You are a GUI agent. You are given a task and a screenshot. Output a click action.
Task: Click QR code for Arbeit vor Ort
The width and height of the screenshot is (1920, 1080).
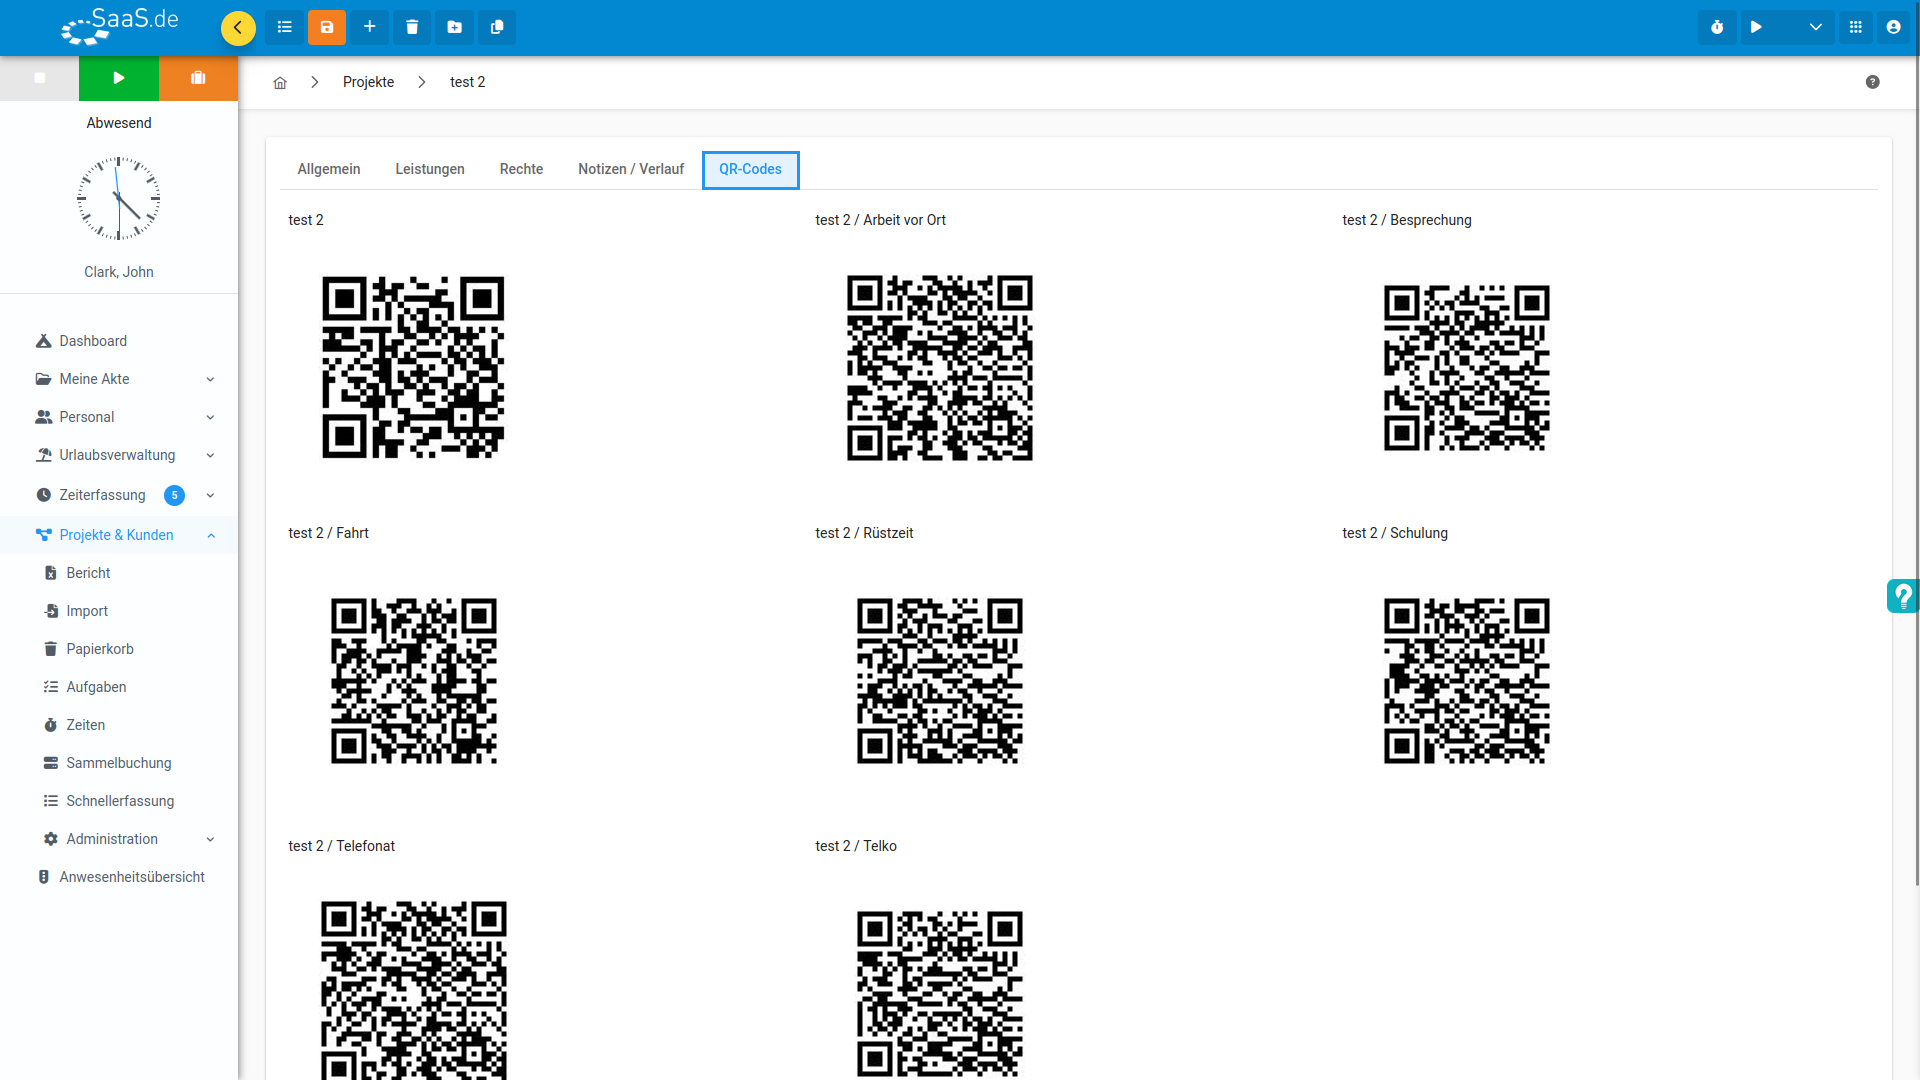(x=940, y=368)
